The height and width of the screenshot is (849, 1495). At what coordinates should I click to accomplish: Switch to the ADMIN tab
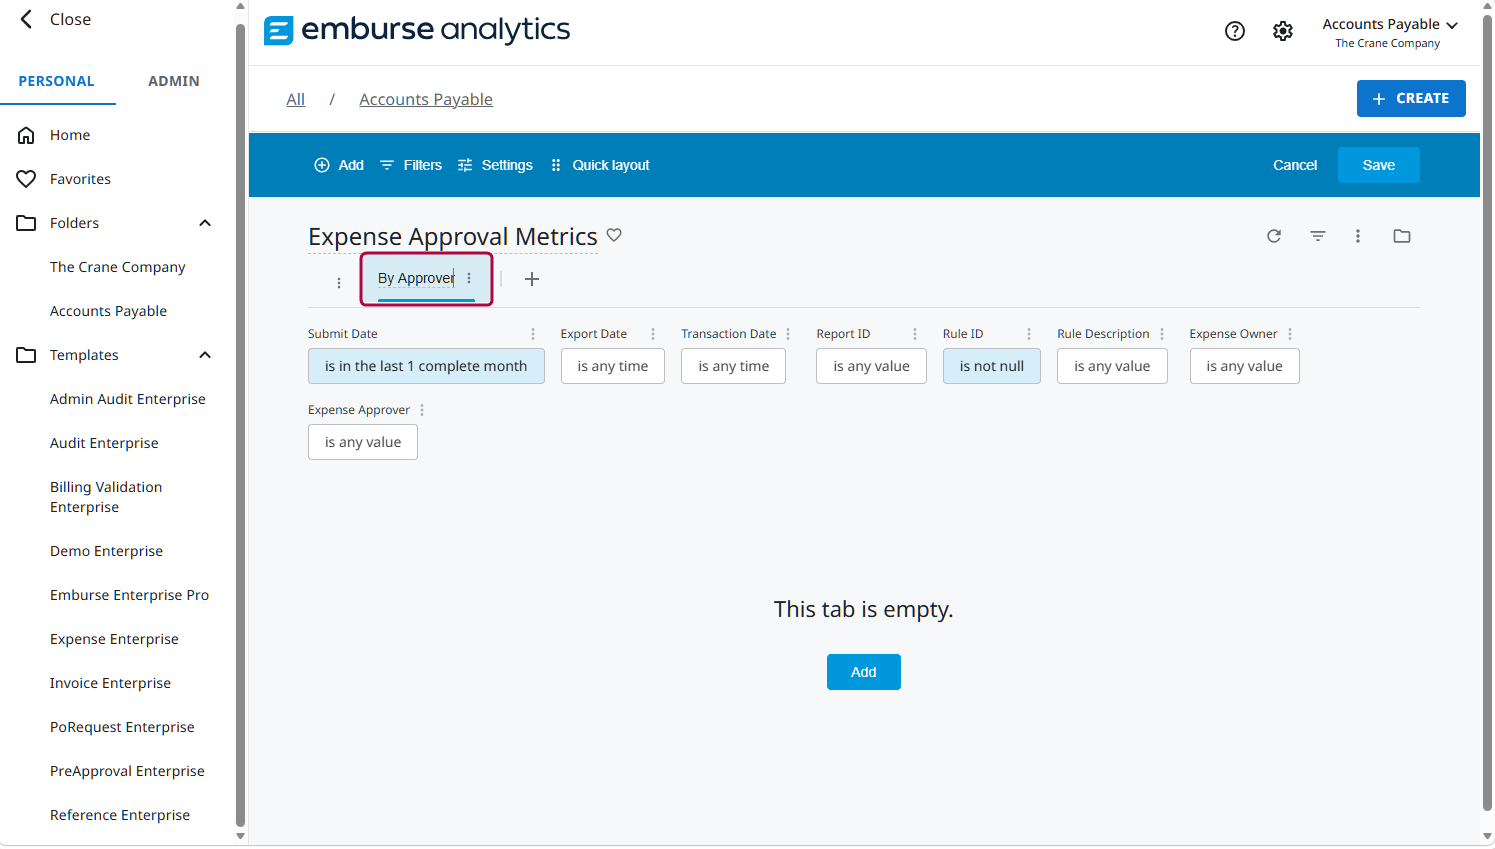[x=174, y=81]
